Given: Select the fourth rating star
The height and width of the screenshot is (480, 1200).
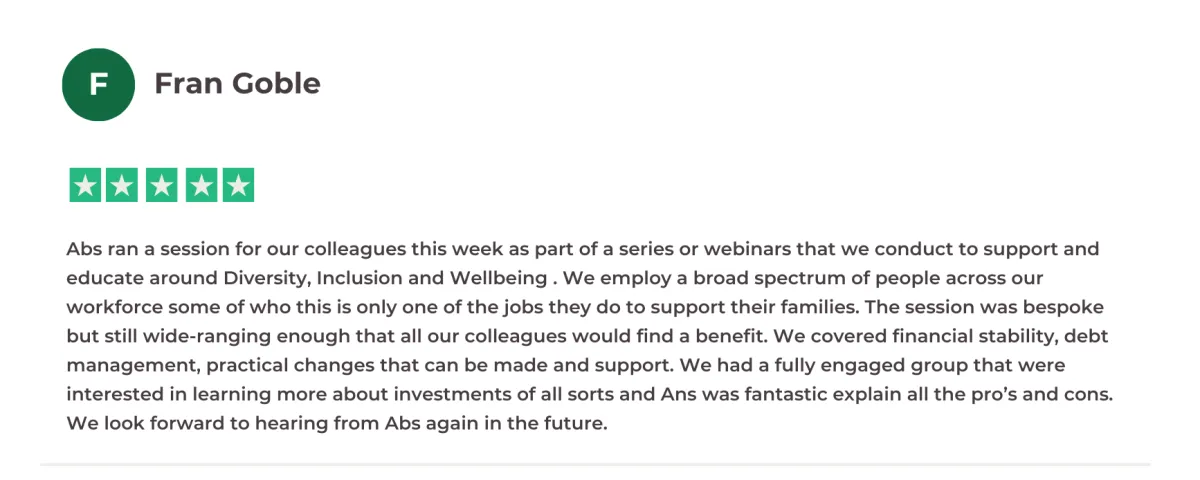Looking at the screenshot, I should pyautogui.click(x=199, y=185).
